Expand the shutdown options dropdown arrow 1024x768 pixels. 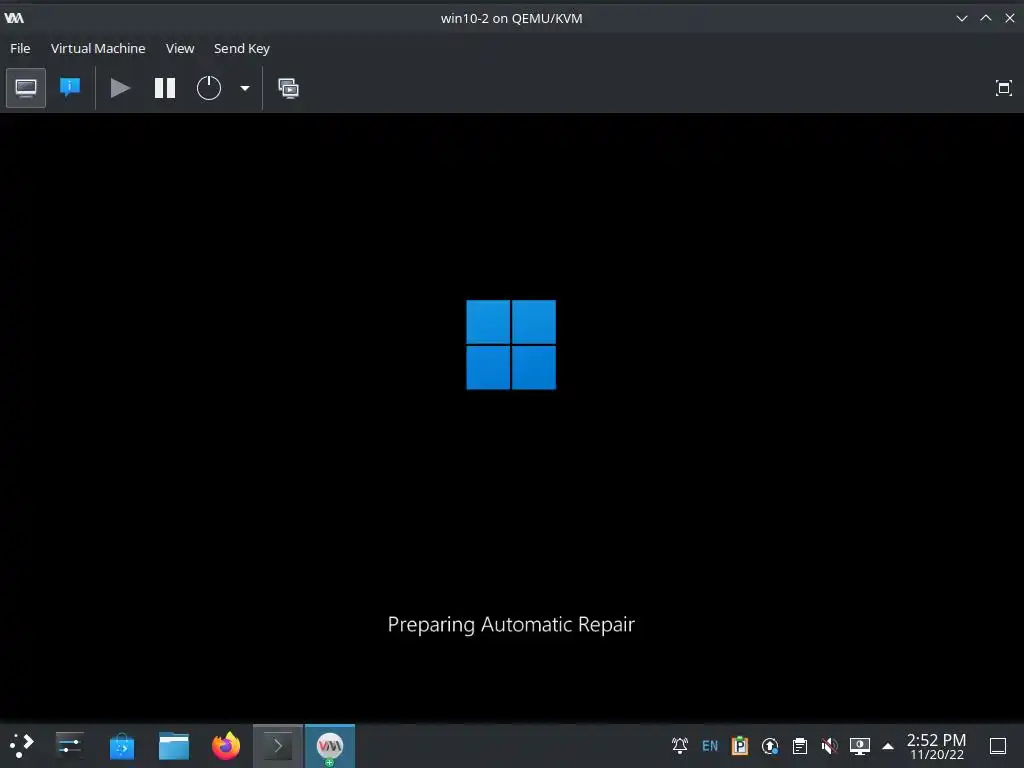pyautogui.click(x=245, y=88)
